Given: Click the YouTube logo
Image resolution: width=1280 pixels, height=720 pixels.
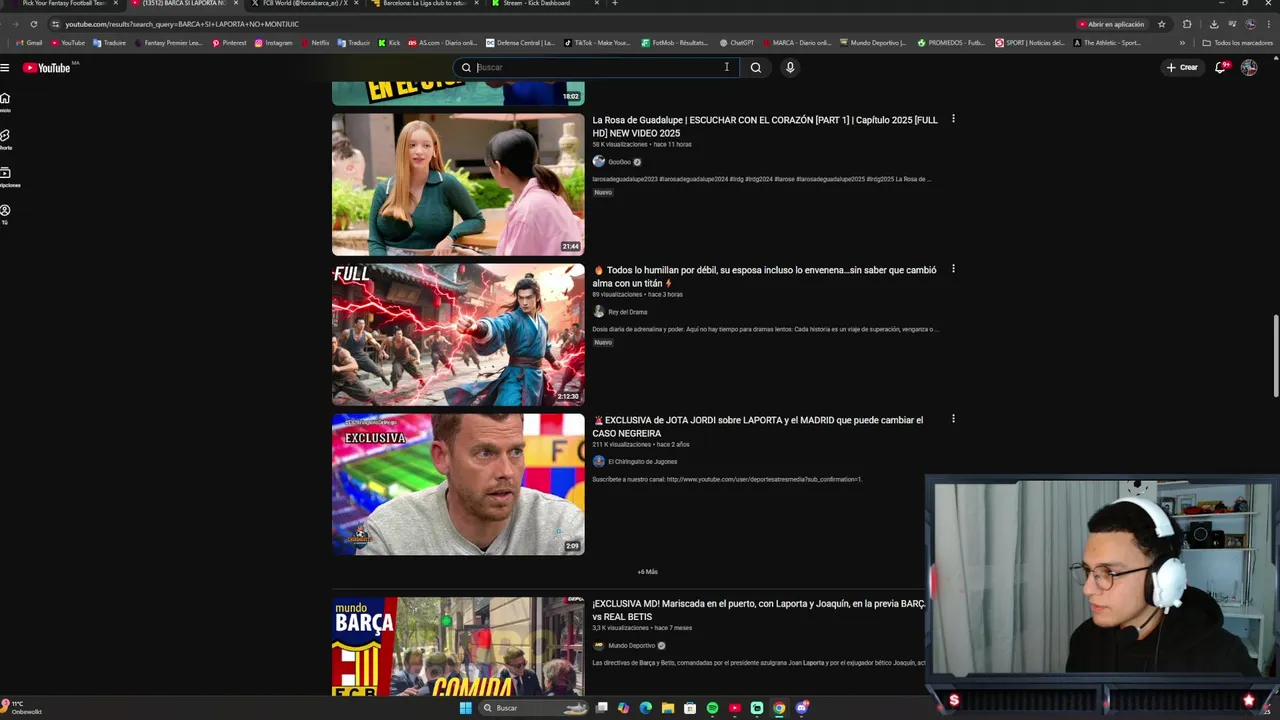Looking at the screenshot, I should [x=46, y=68].
